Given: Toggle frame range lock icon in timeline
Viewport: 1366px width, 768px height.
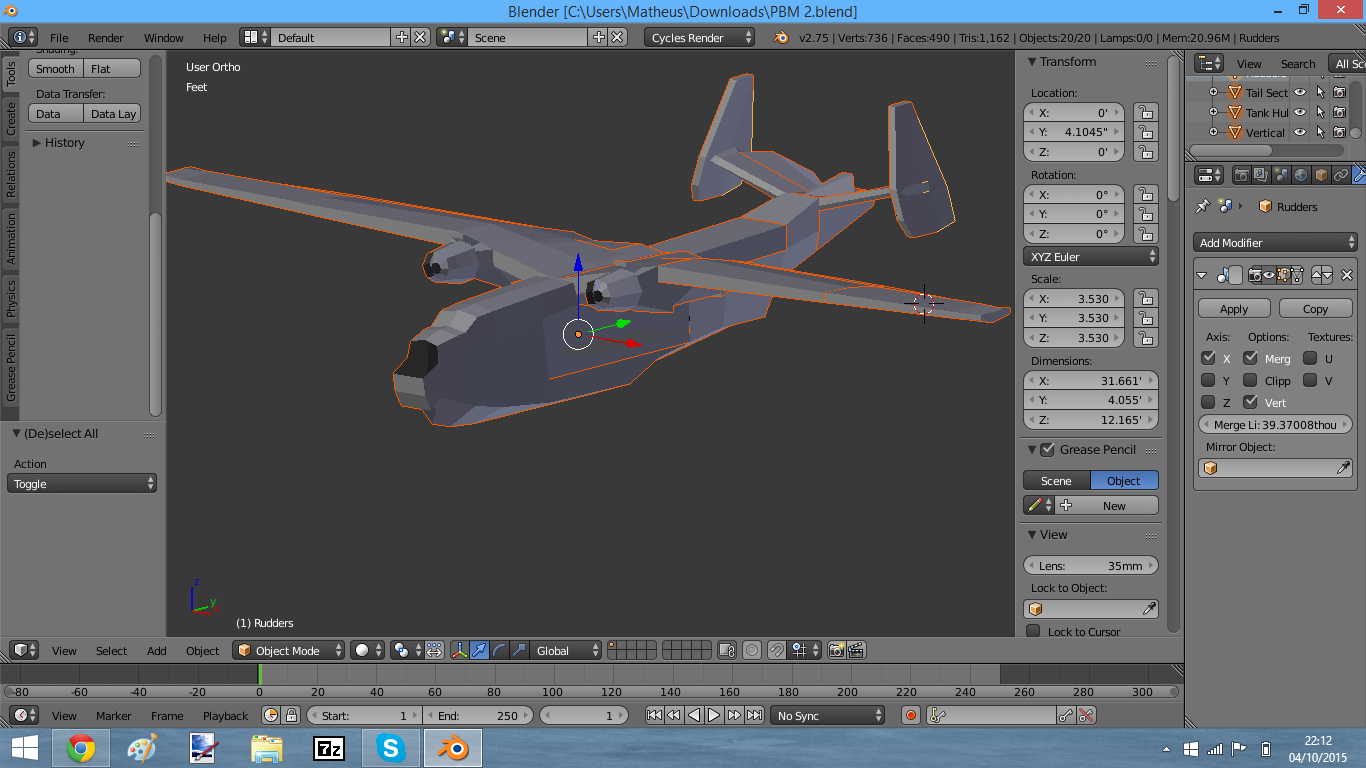Looking at the screenshot, I should [x=291, y=715].
